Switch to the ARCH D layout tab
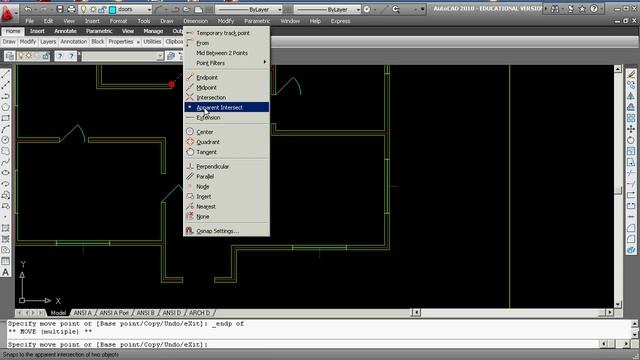This screenshot has height=360, width=640. [199, 313]
